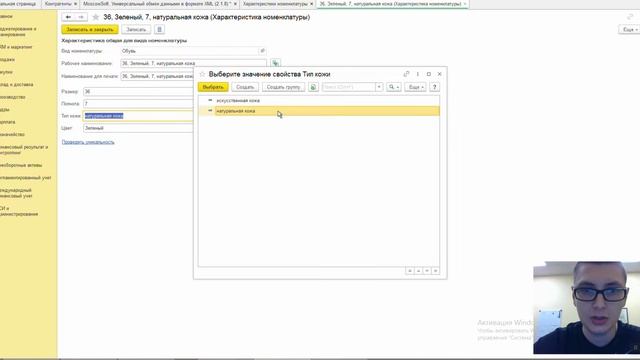
Task: Open the dialog help question mark
Action: 434,87
